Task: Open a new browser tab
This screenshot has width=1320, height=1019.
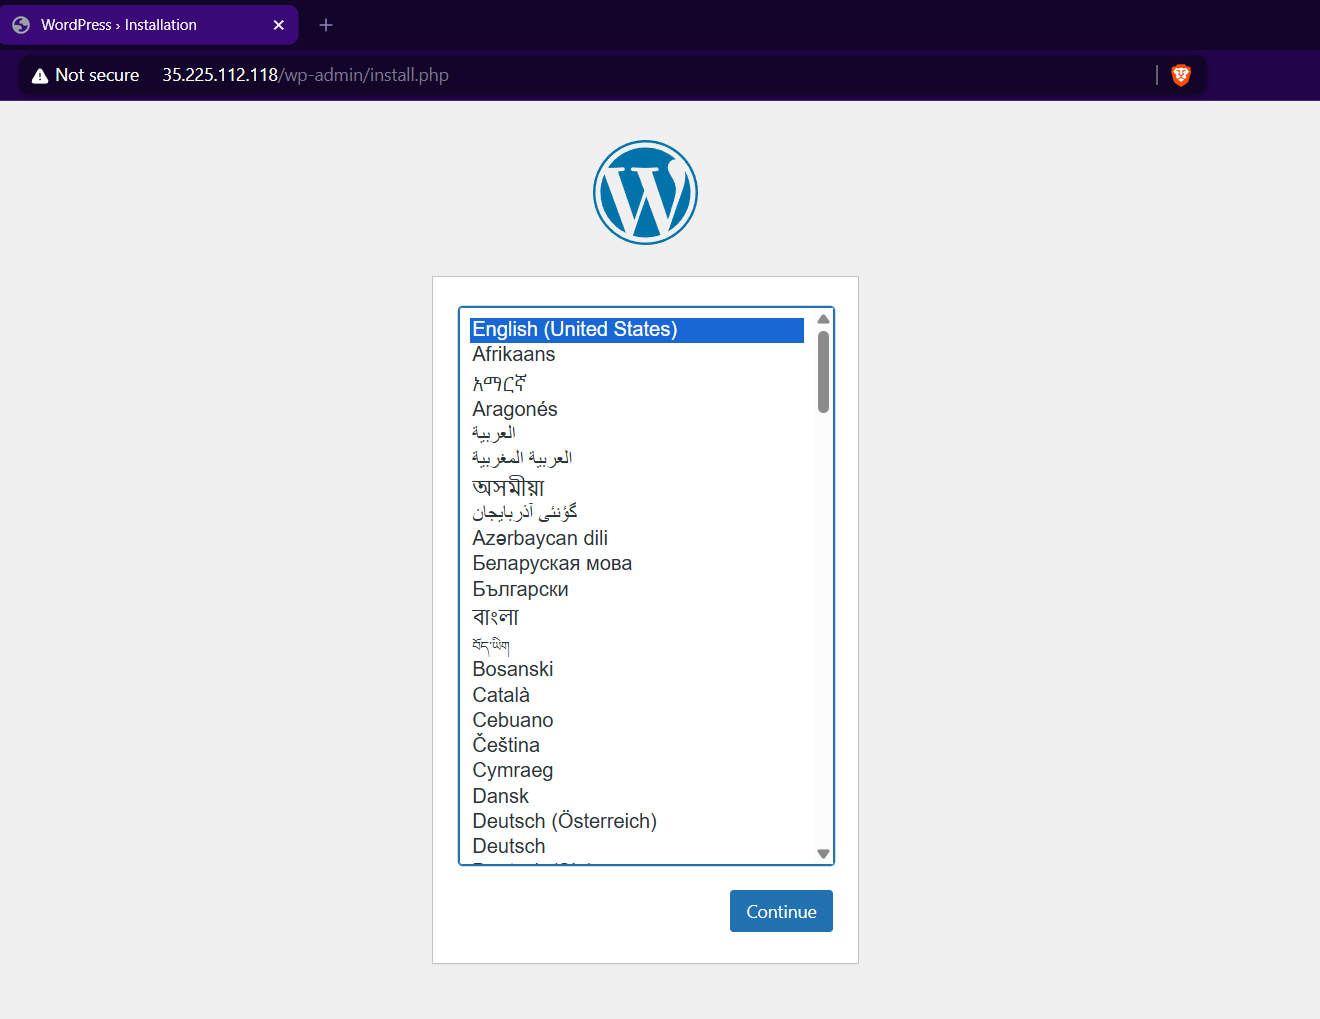Action: [326, 25]
